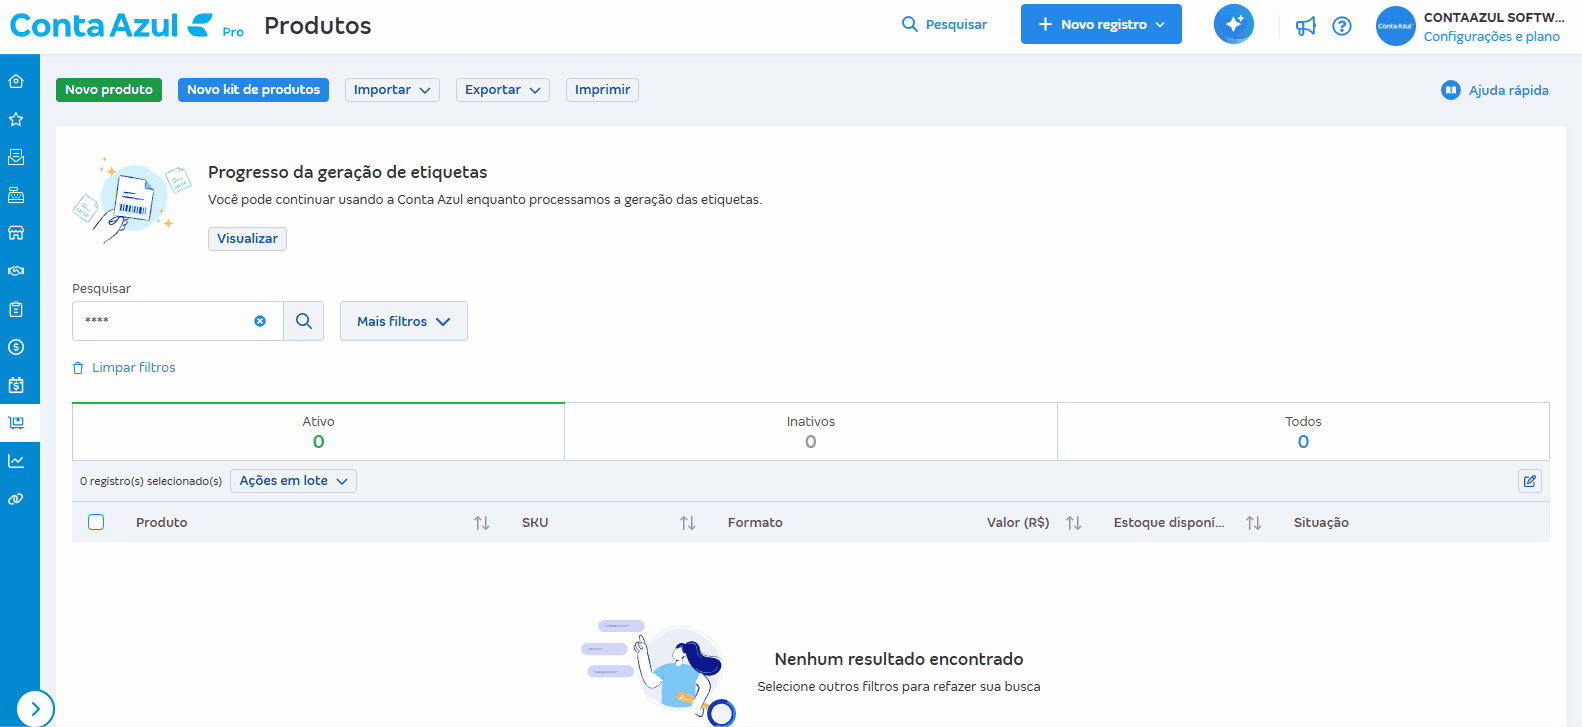The width and height of the screenshot is (1582, 727).
Task: Click the Produto column header text
Action: point(162,523)
